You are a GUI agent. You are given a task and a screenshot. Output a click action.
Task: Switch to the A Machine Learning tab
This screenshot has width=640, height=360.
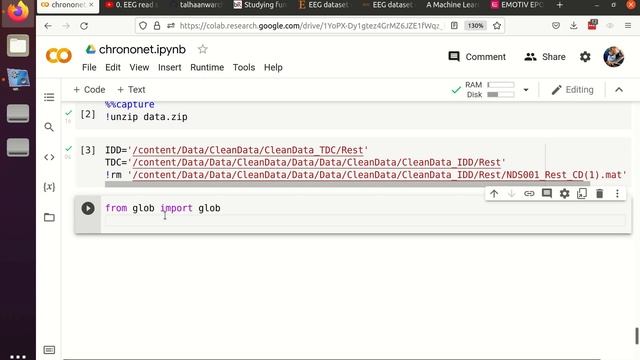(x=452, y=5)
